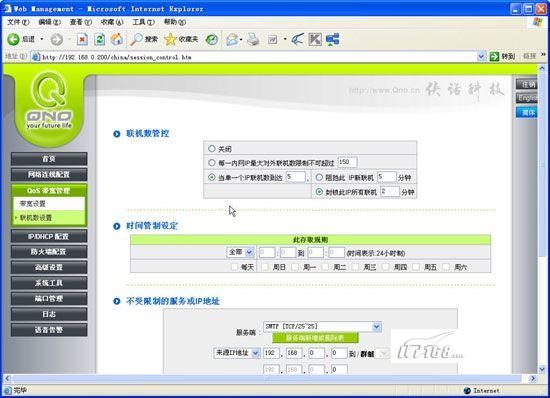This screenshot has width=550, height=398.
Task: Click the Edit document icon
Action: pos(273,40)
